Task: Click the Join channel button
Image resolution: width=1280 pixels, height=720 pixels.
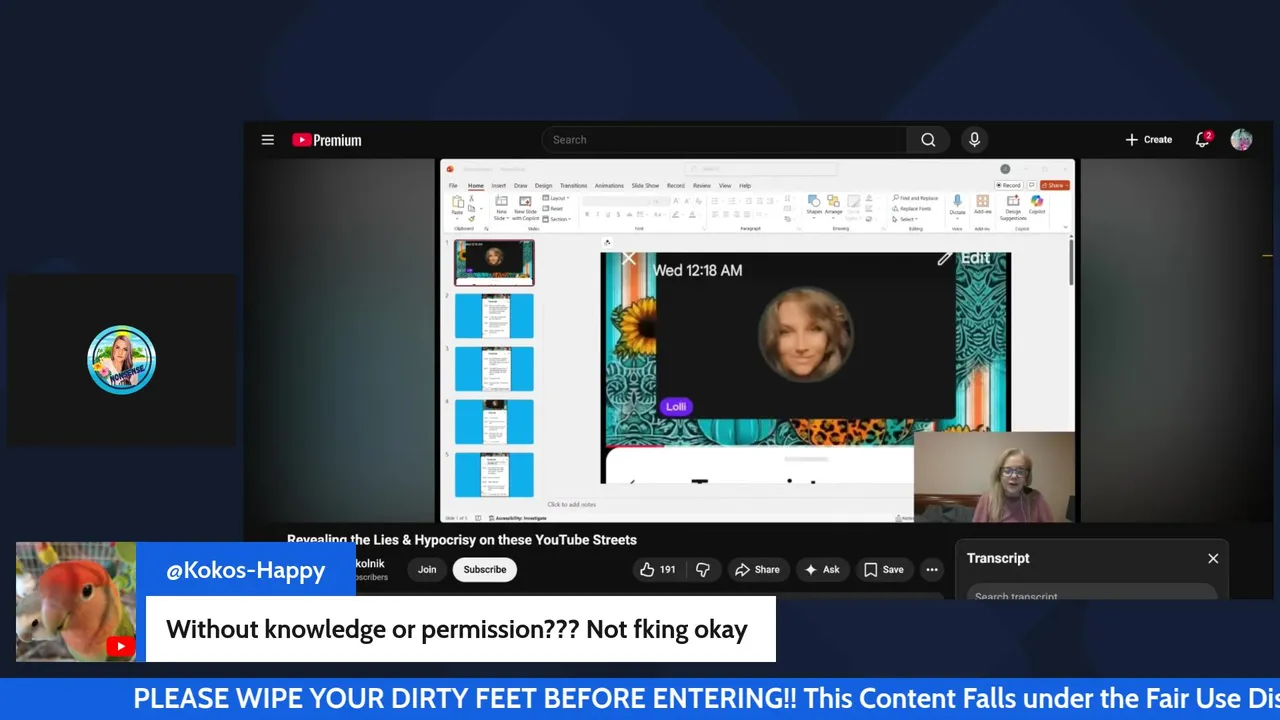Action: coord(427,570)
